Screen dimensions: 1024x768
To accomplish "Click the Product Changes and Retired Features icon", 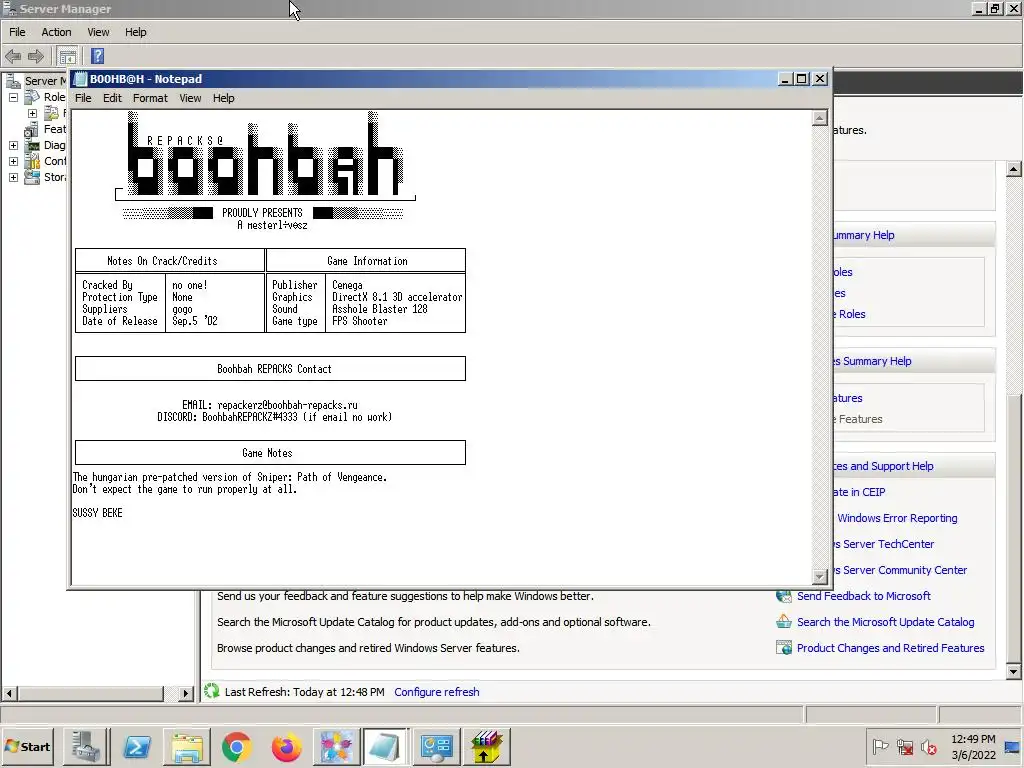I will point(783,648).
